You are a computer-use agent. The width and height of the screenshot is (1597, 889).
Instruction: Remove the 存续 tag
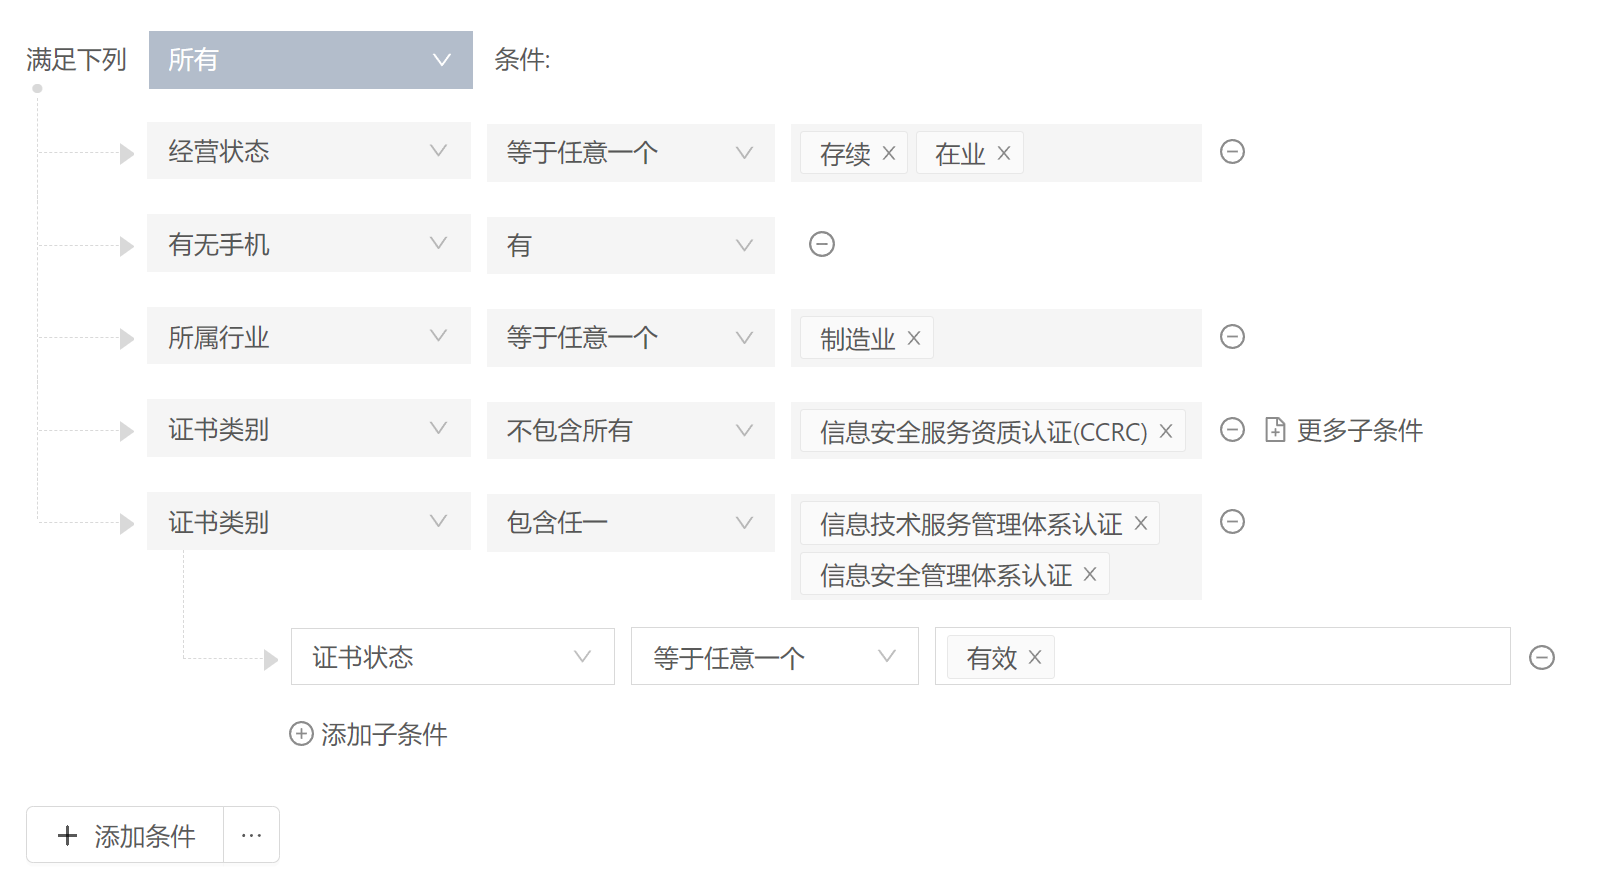point(889,153)
